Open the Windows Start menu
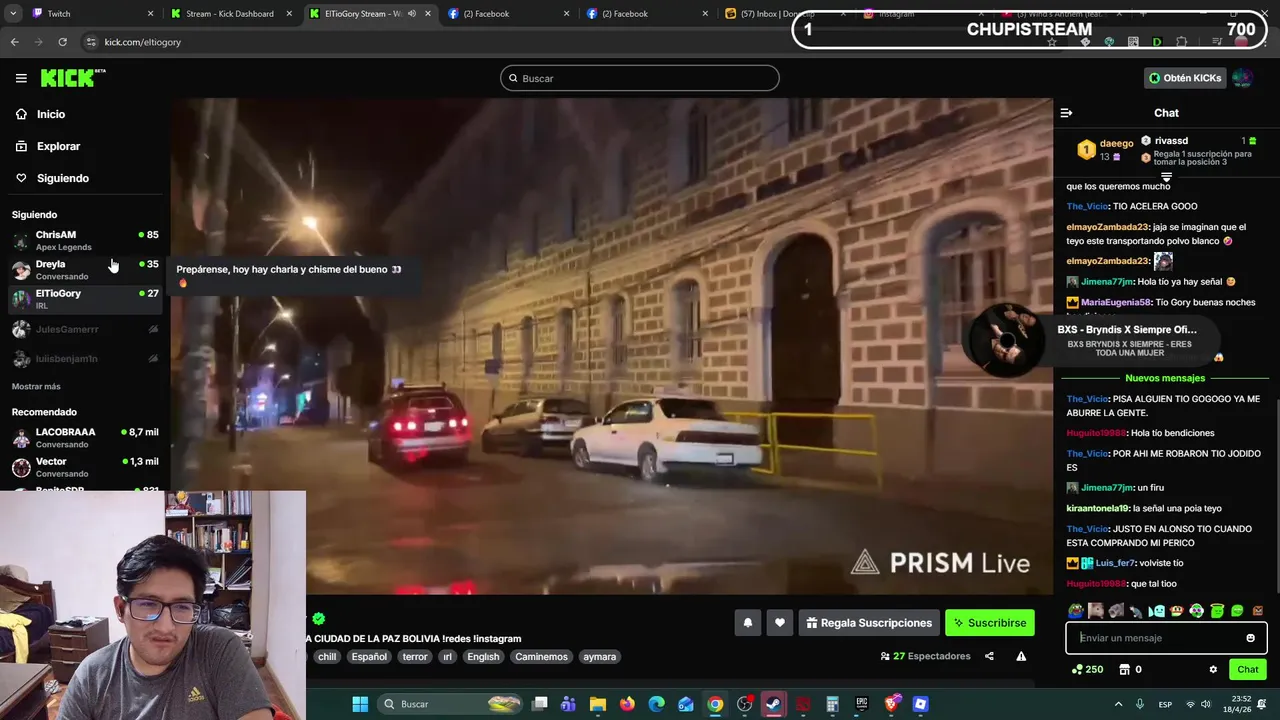The width and height of the screenshot is (1280, 720). (x=360, y=704)
